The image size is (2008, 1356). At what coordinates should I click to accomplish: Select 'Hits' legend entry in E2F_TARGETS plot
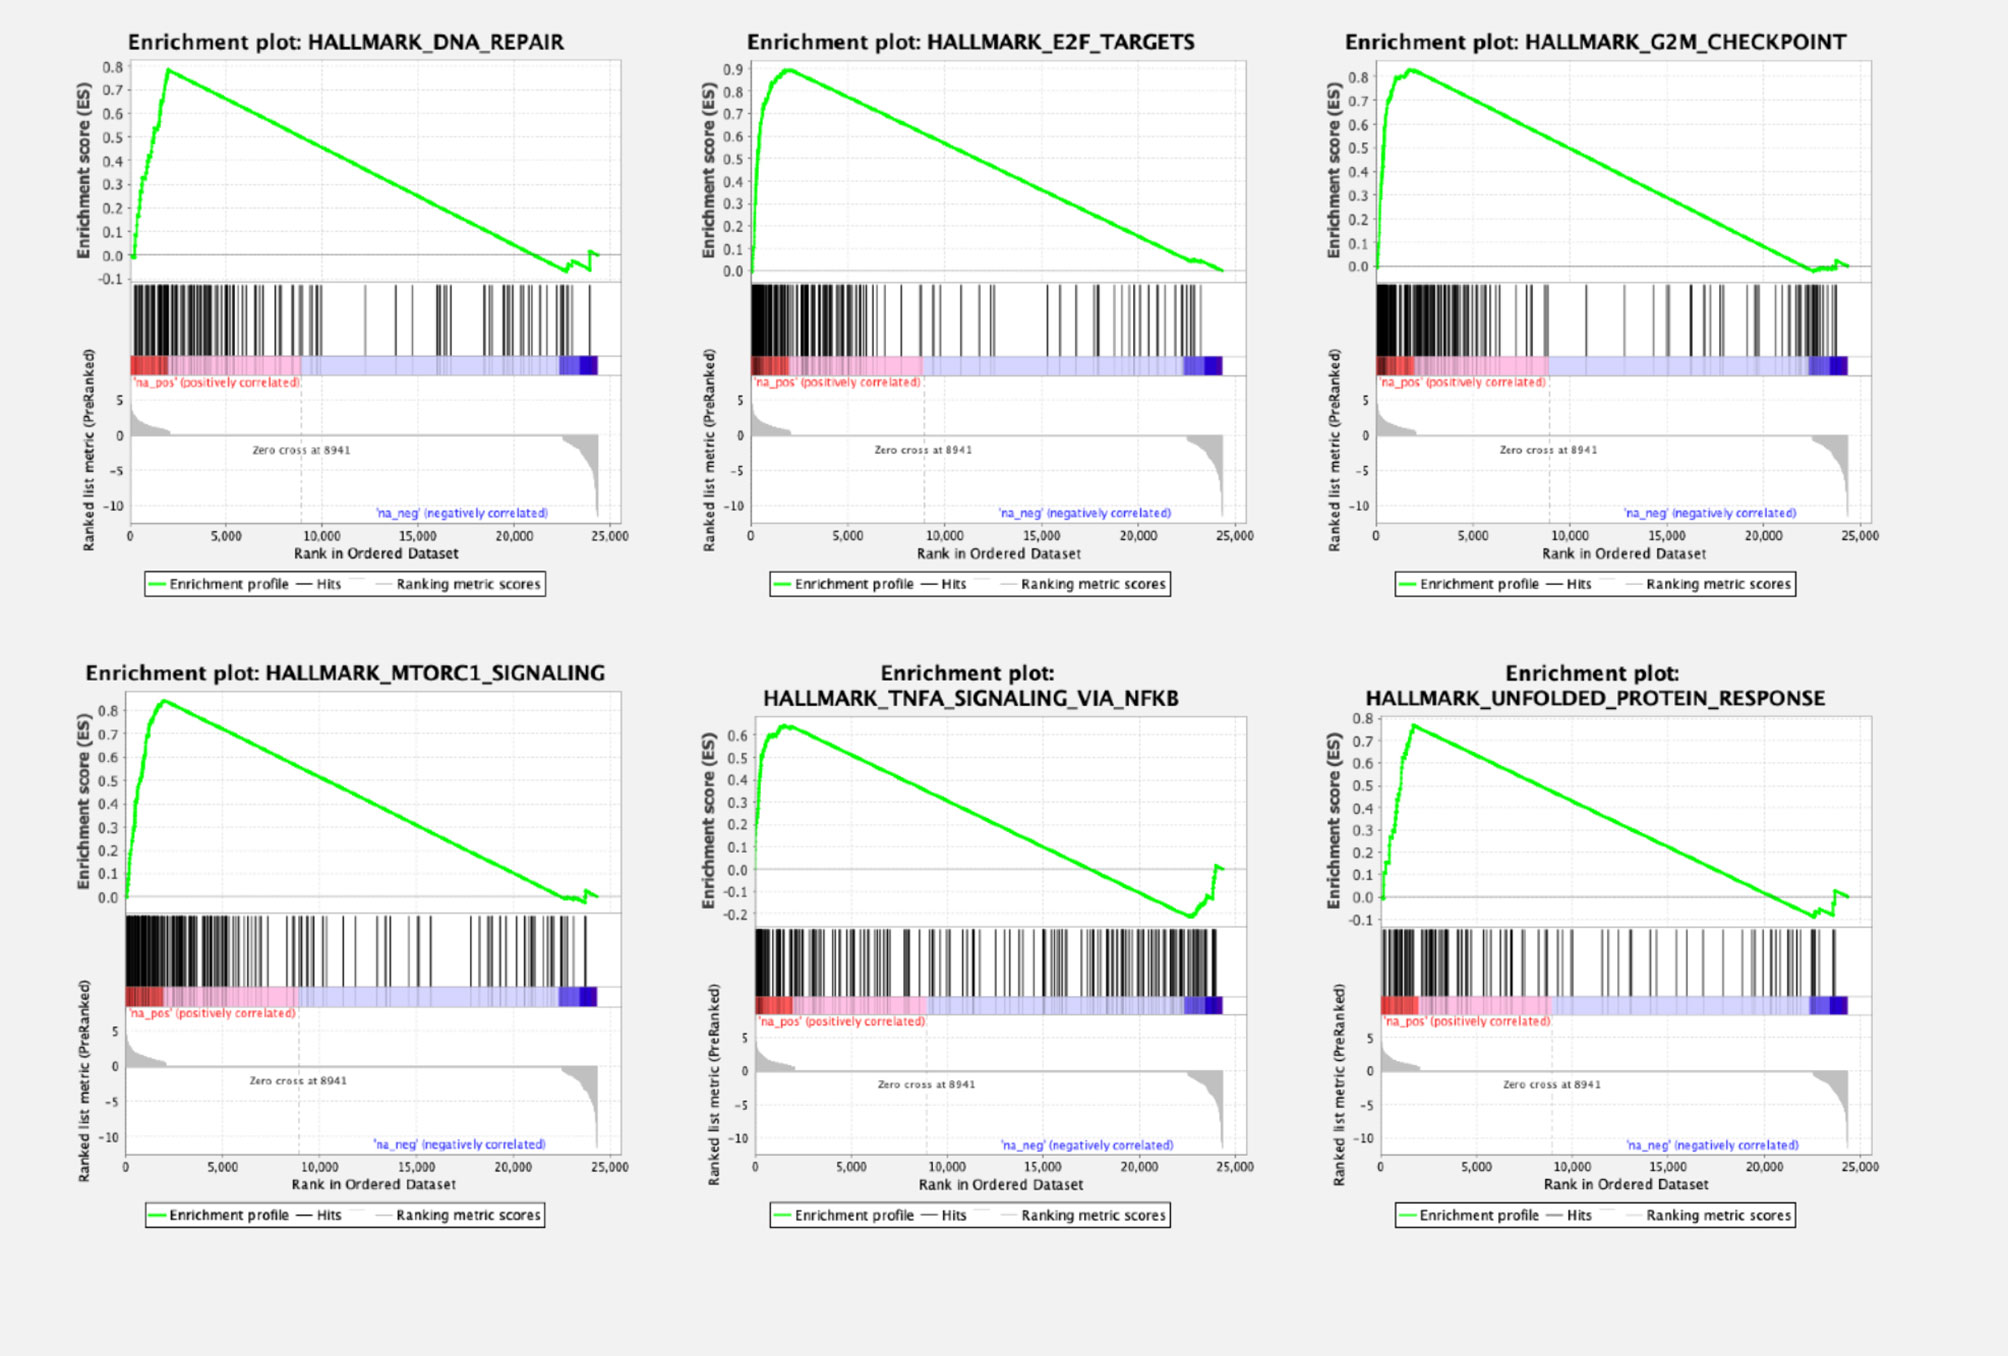point(944,584)
